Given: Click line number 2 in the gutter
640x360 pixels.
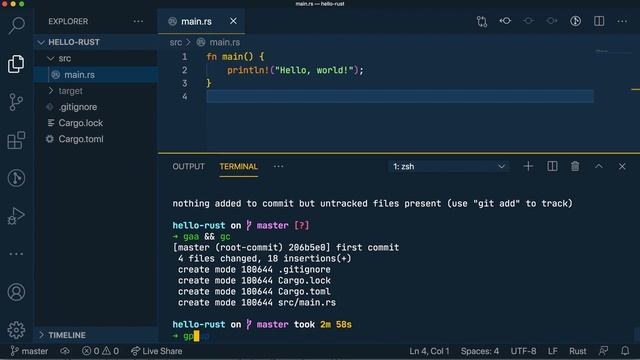Looking at the screenshot, I should (184, 70).
